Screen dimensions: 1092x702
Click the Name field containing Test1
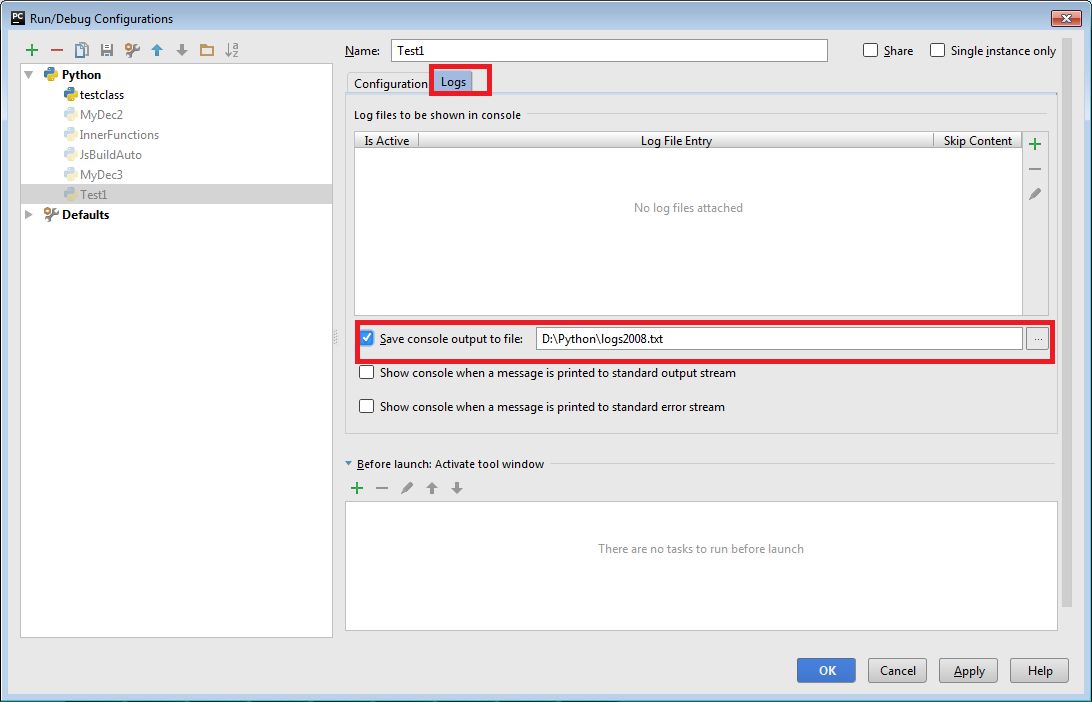609,51
